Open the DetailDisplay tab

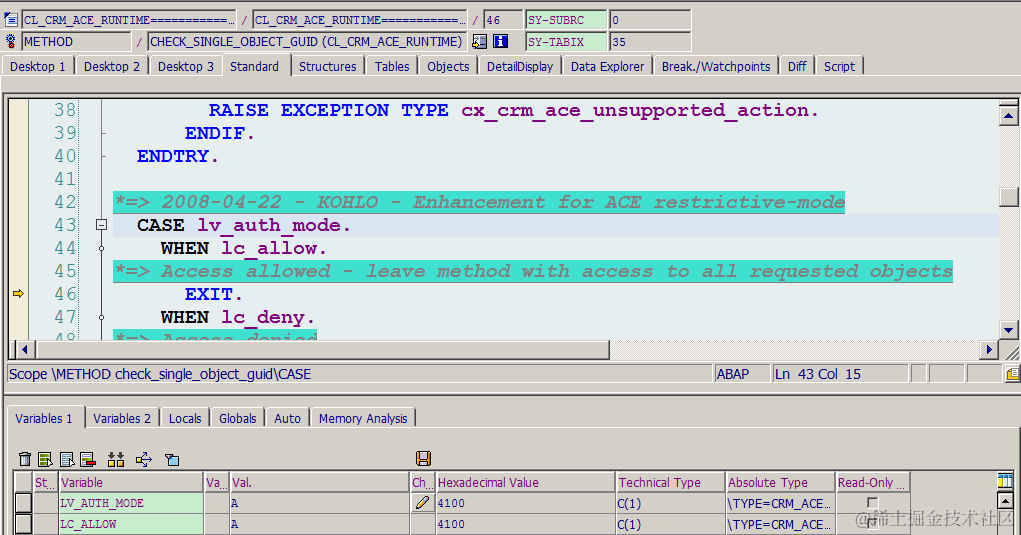[520, 66]
